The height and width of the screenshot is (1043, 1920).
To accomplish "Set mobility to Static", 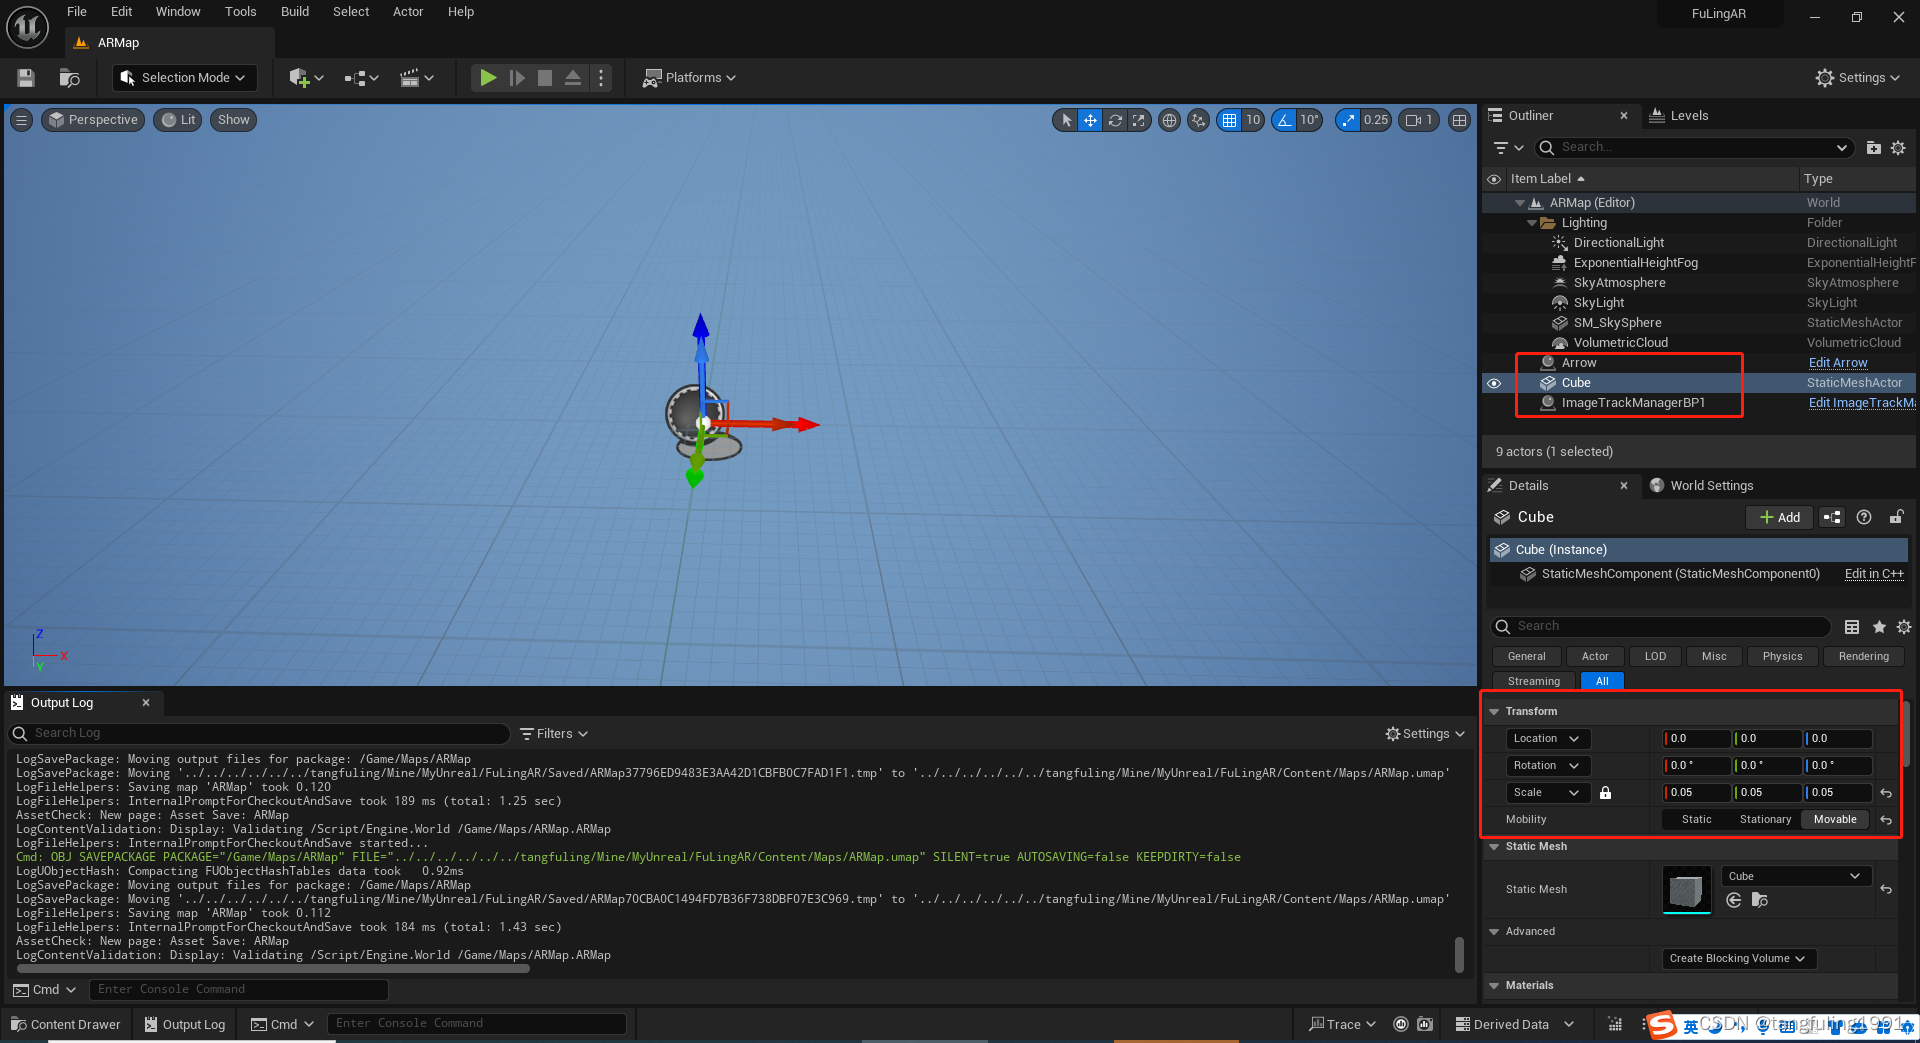I will [x=1696, y=820].
